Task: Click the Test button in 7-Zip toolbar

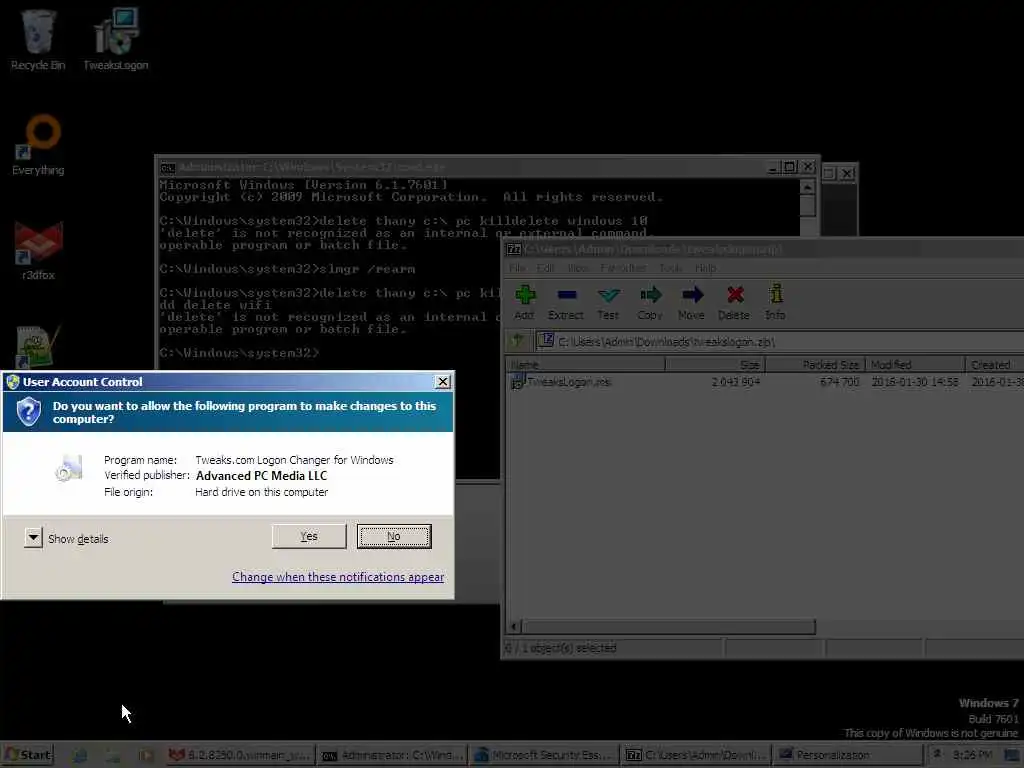Action: (608, 302)
